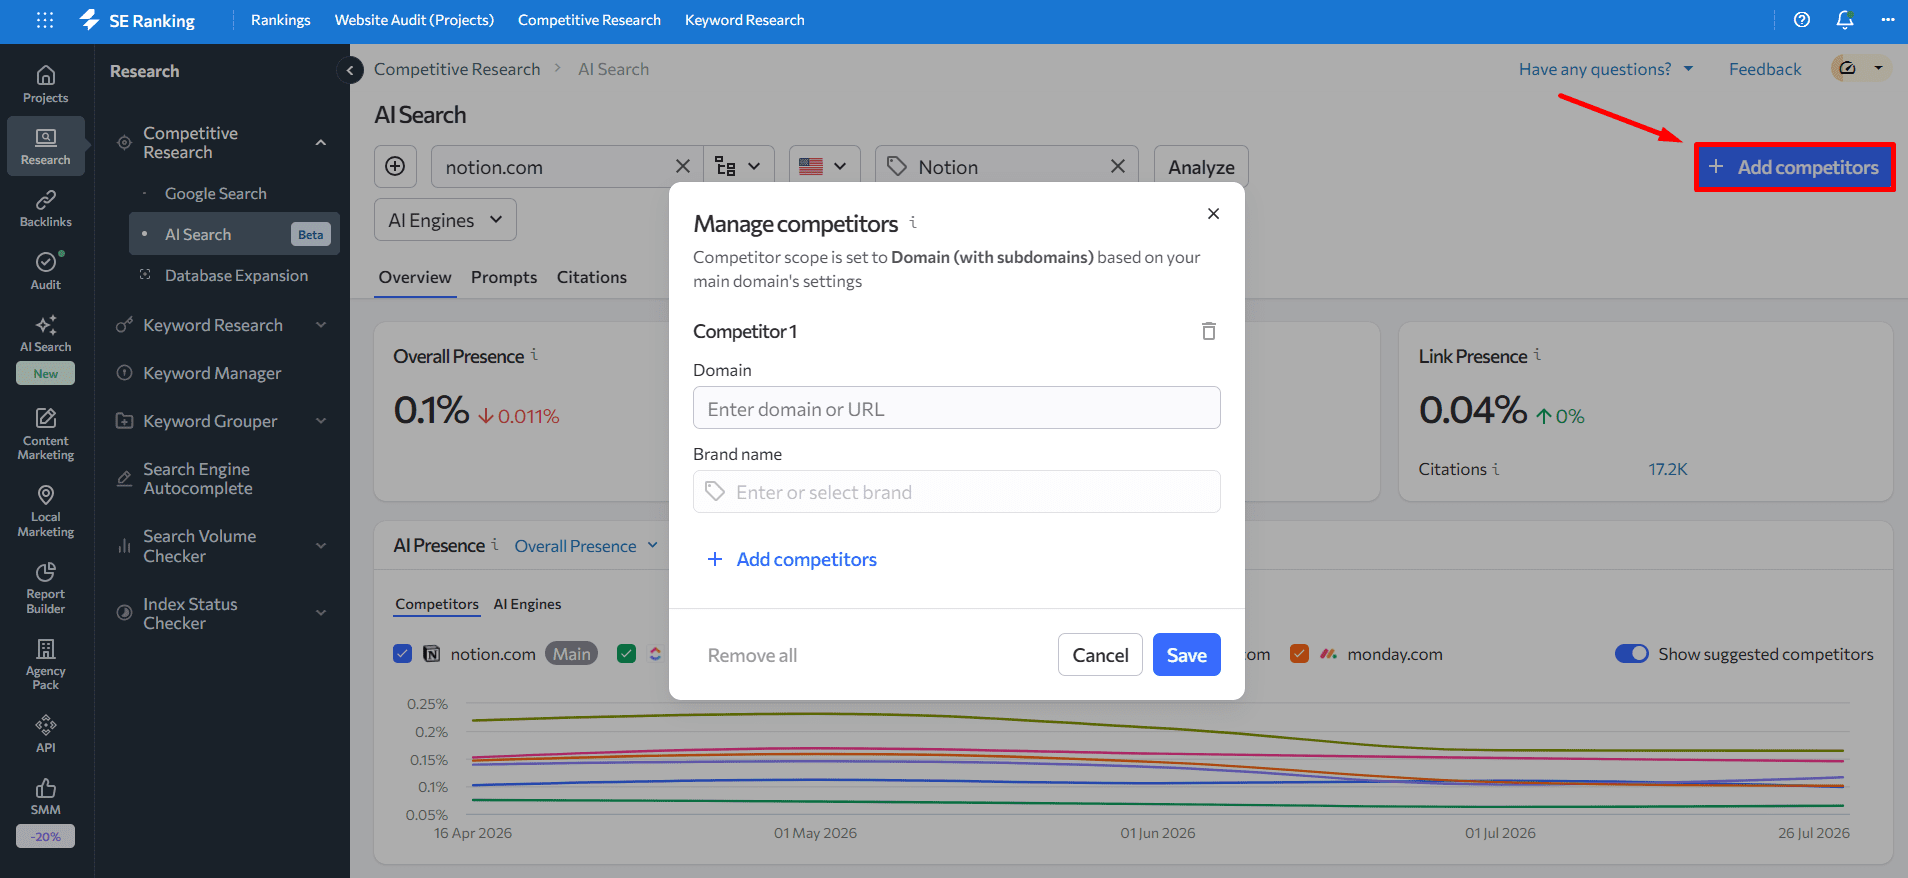This screenshot has width=1908, height=878.
Task: Delete Competitor 1 with trash icon
Action: (x=1209, y=331)
